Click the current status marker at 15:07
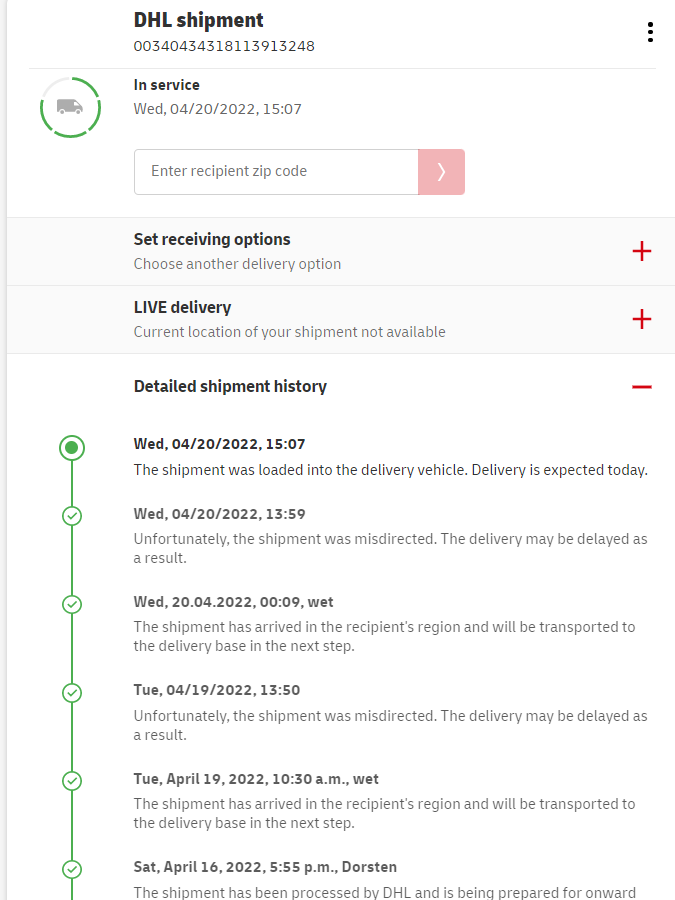 [71, 448]
